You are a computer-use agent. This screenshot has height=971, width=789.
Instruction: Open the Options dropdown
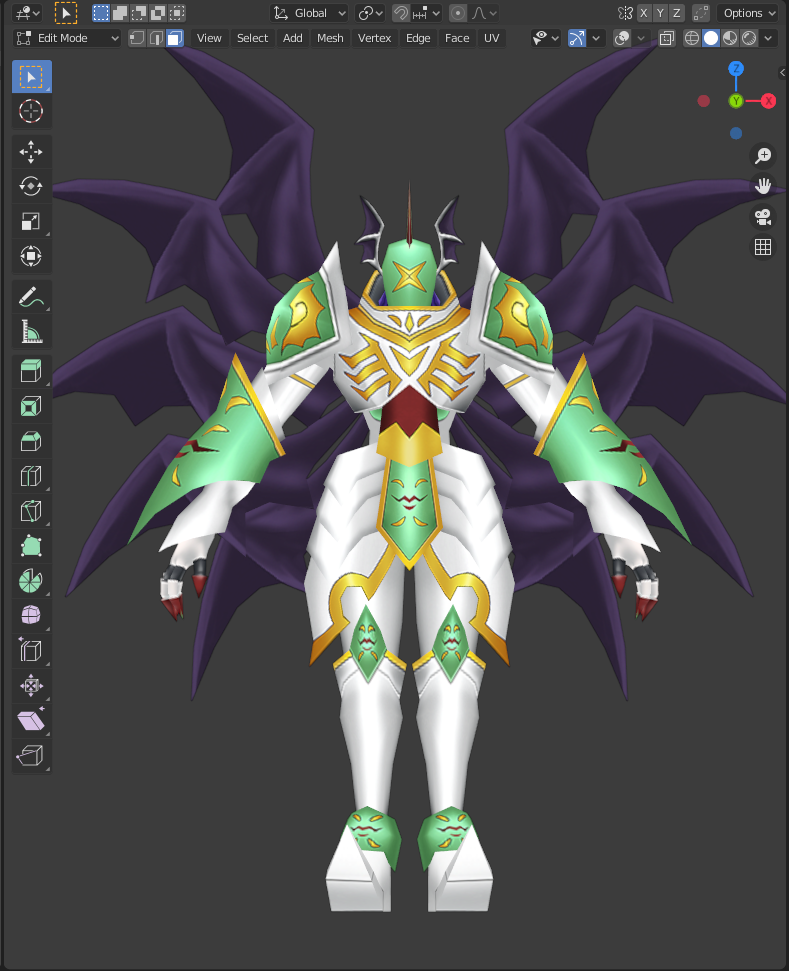[748, 13]
